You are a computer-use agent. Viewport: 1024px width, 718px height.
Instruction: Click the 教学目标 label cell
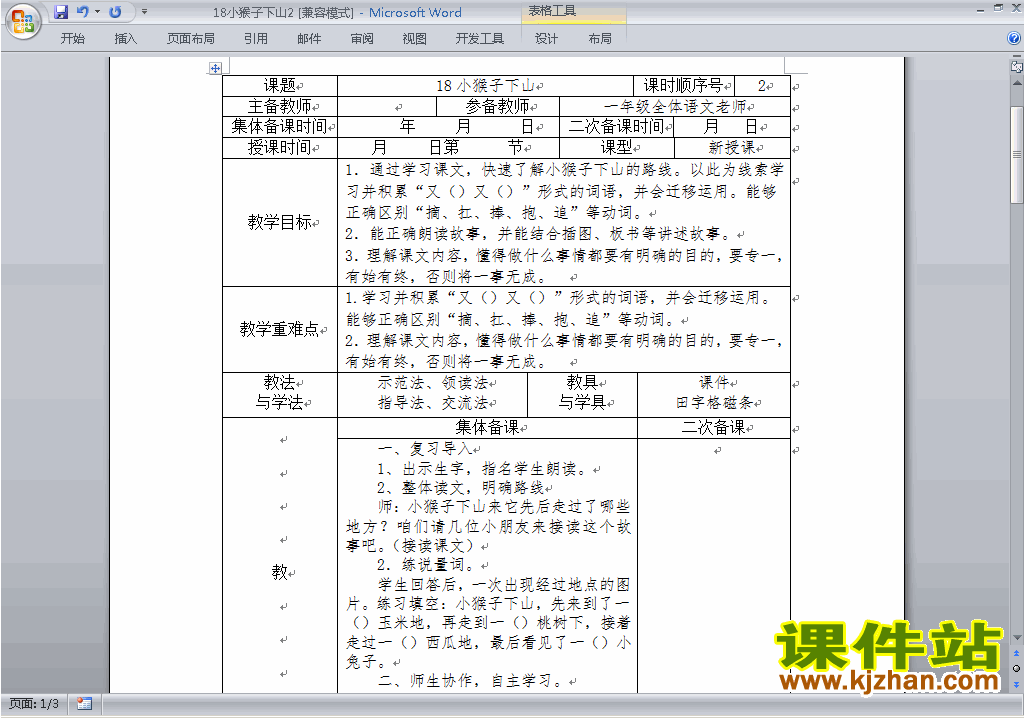pyautogui.click(x=280, y=222)
